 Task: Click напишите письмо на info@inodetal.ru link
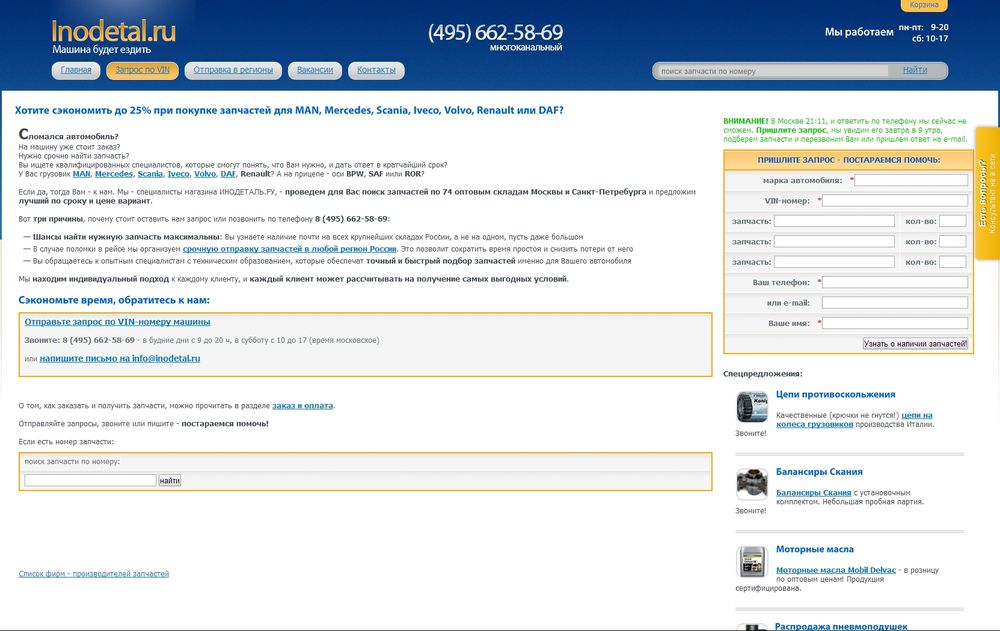[120, 359]
